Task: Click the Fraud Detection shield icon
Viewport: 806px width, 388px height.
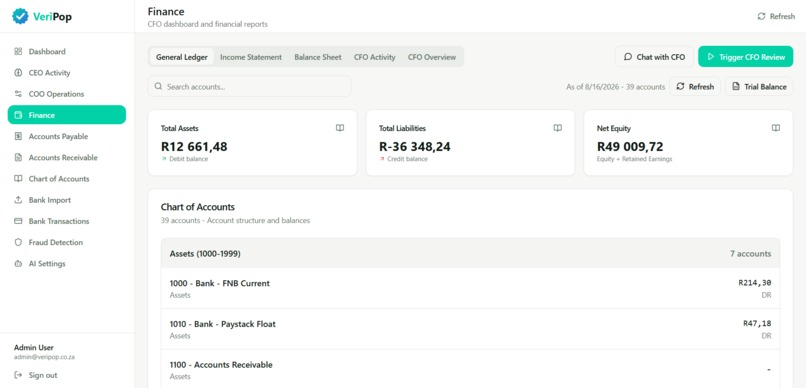Action: pyautogui.click(x=19, y=242)
